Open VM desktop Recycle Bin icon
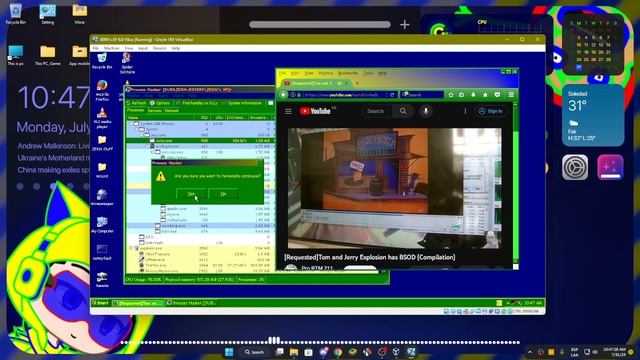Viewport: 640px width, 360px height. point(102,61)
